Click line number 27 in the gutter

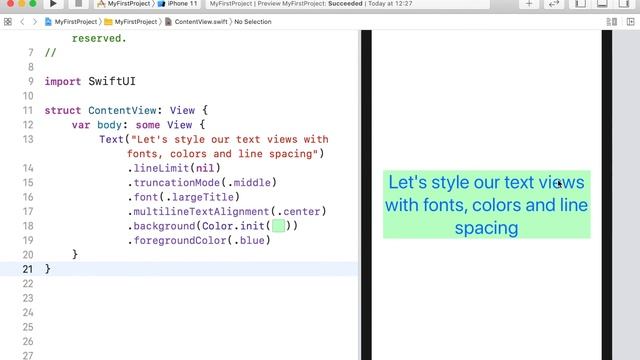(28, 356)
